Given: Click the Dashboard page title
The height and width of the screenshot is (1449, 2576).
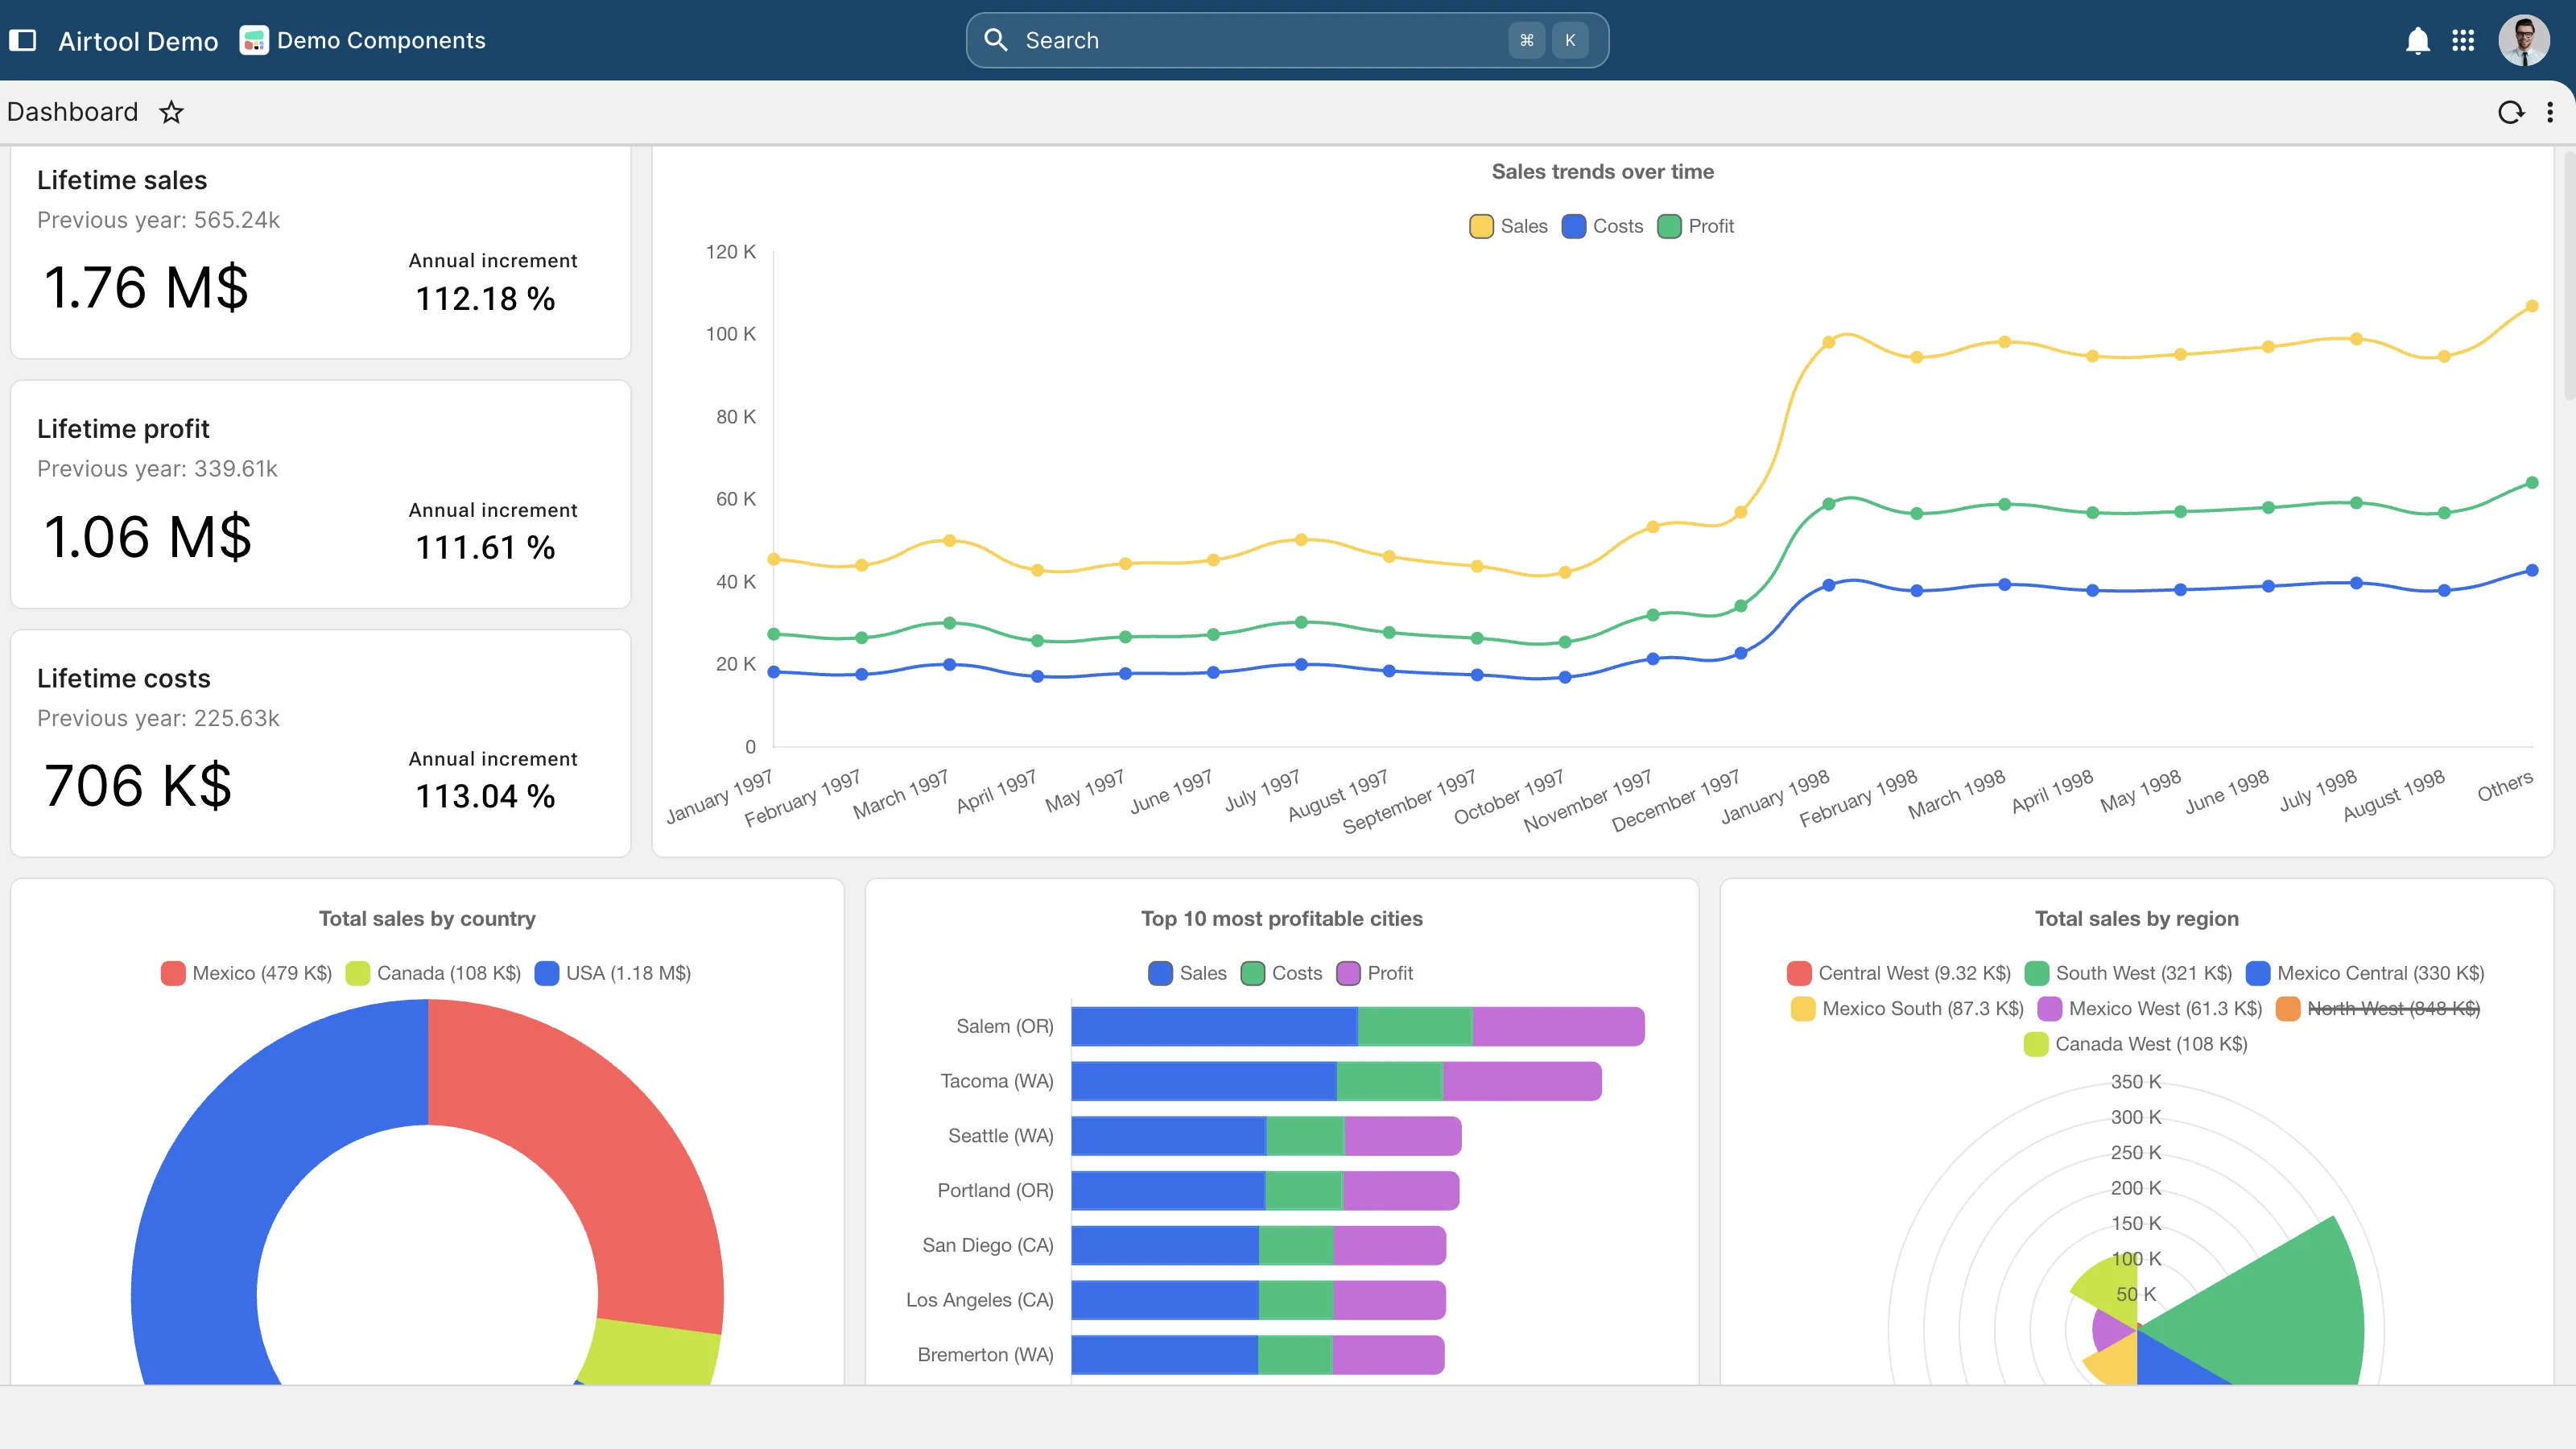Looking at the screenshot, I should (x=72, y=112).
